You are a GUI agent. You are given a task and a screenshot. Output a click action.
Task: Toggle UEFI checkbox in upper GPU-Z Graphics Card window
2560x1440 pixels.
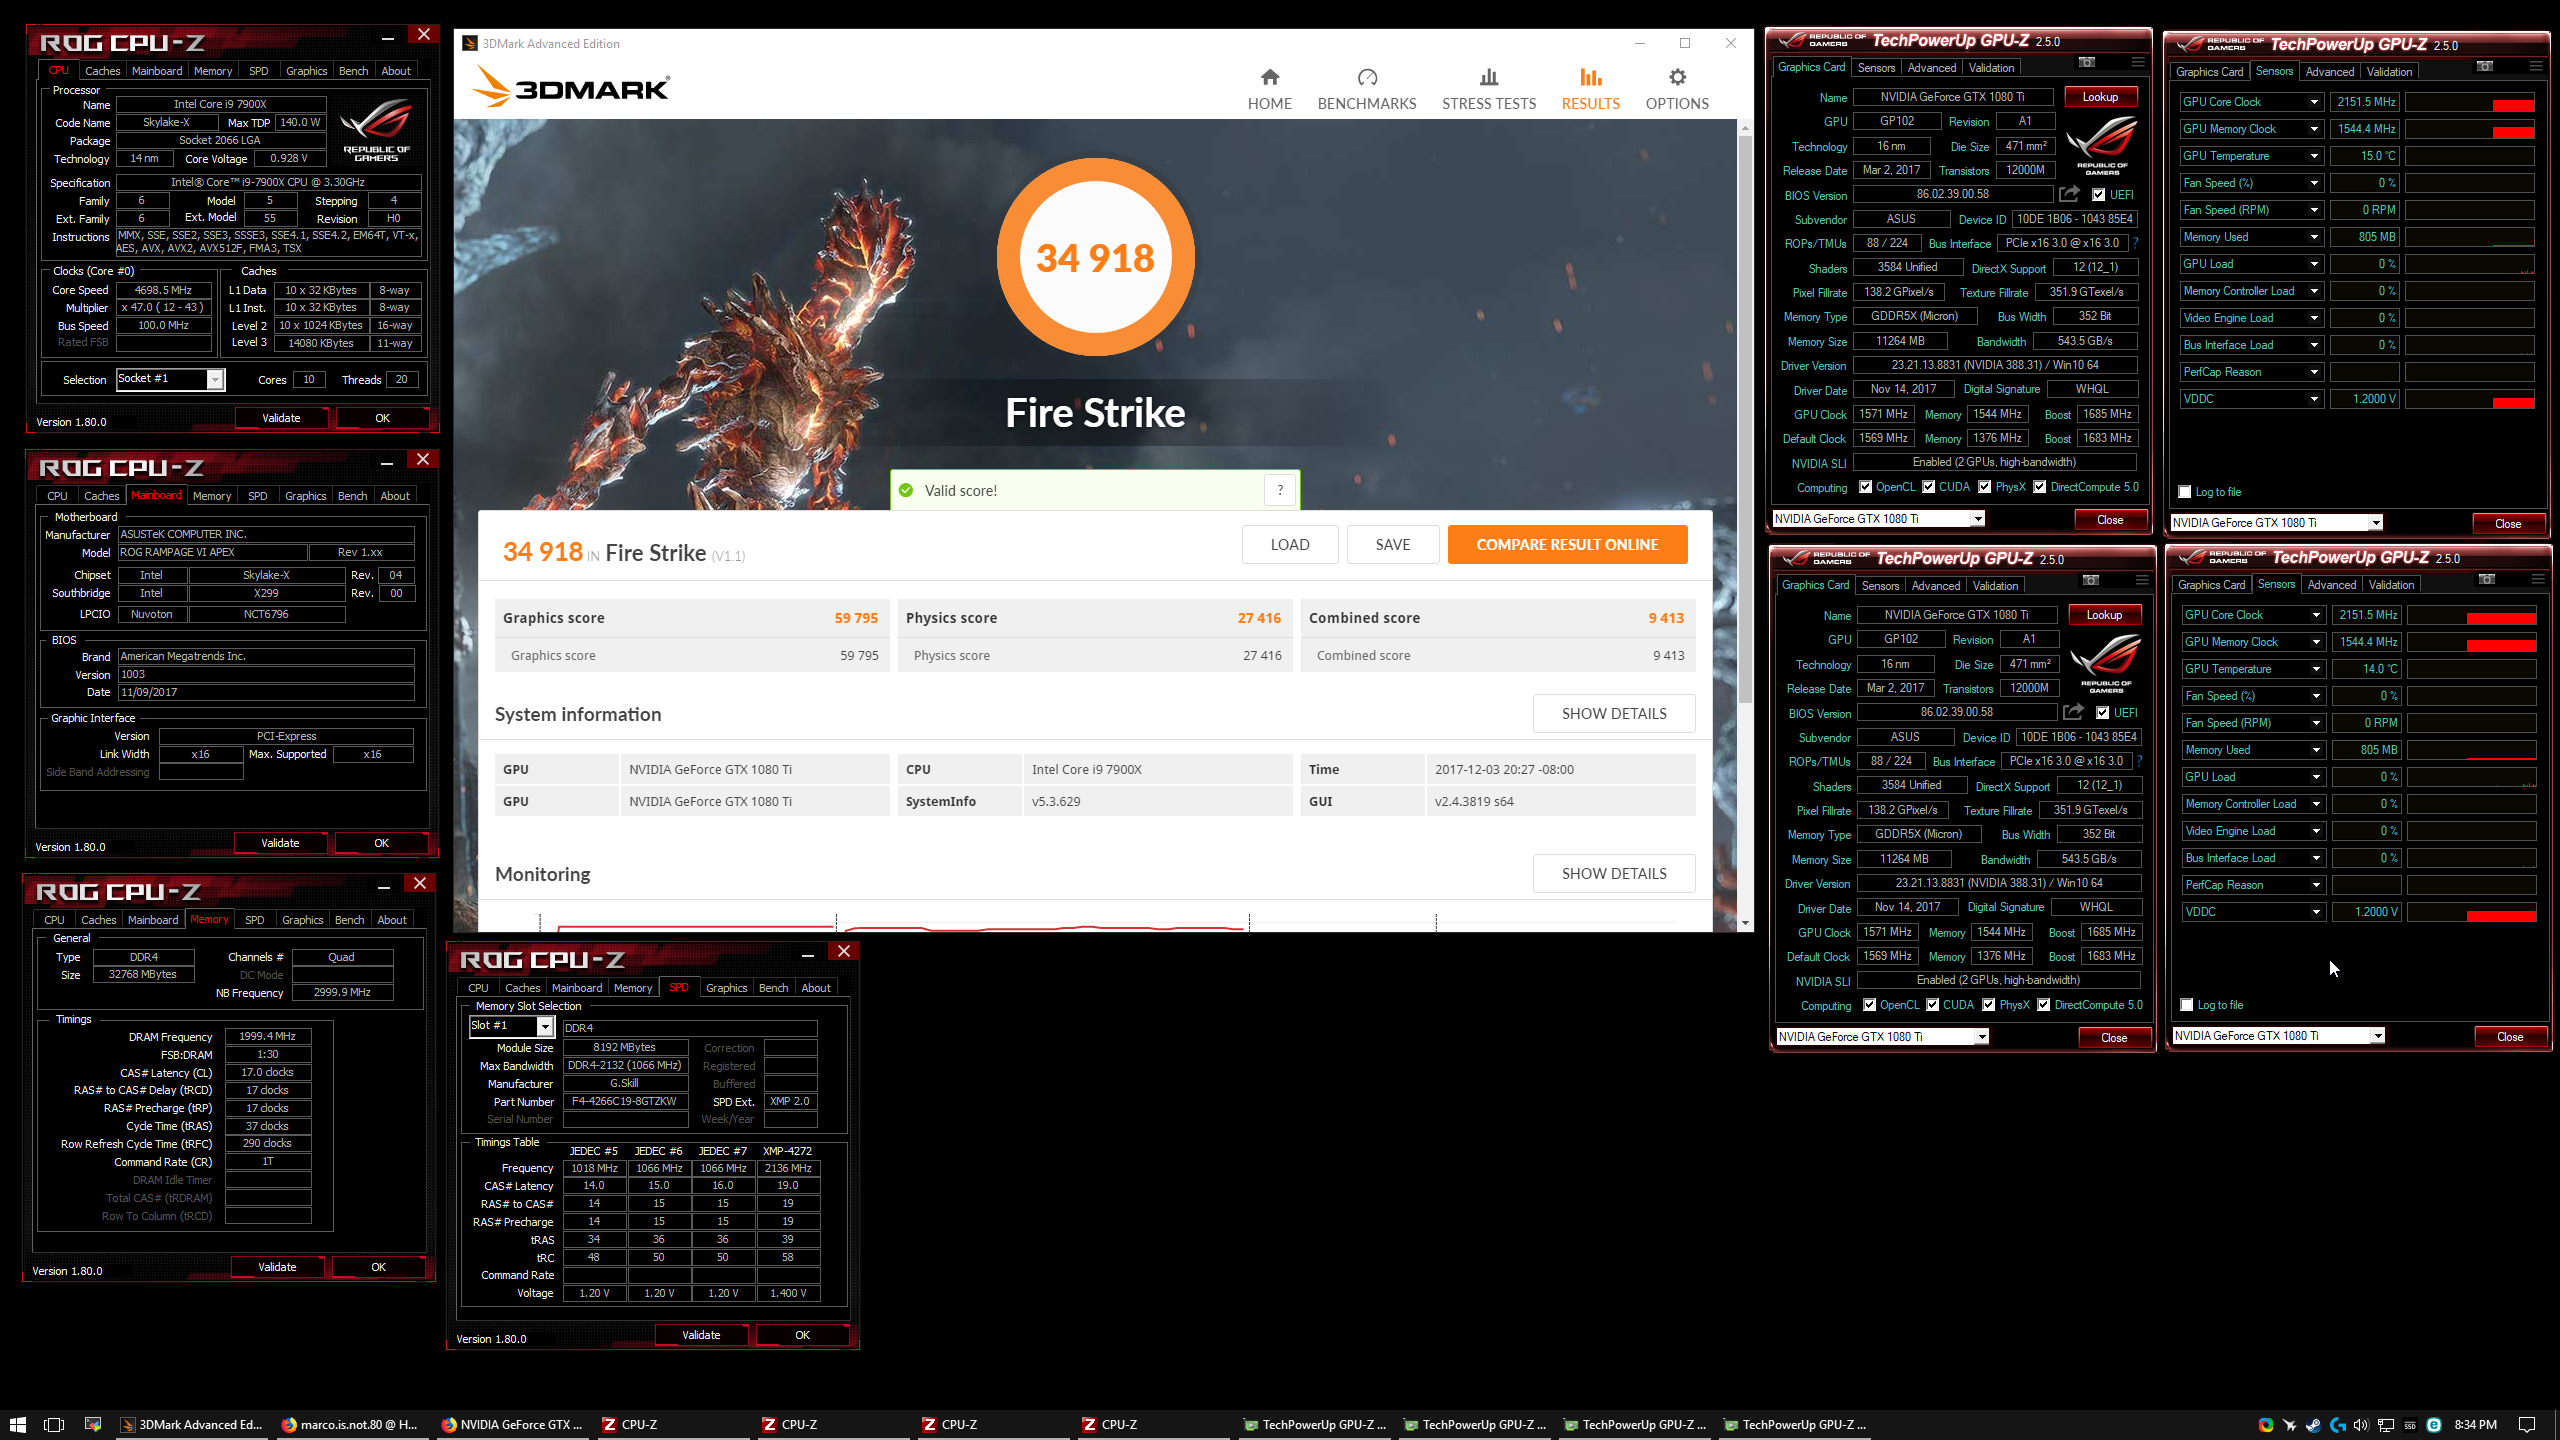click(x=2098, y=195)
